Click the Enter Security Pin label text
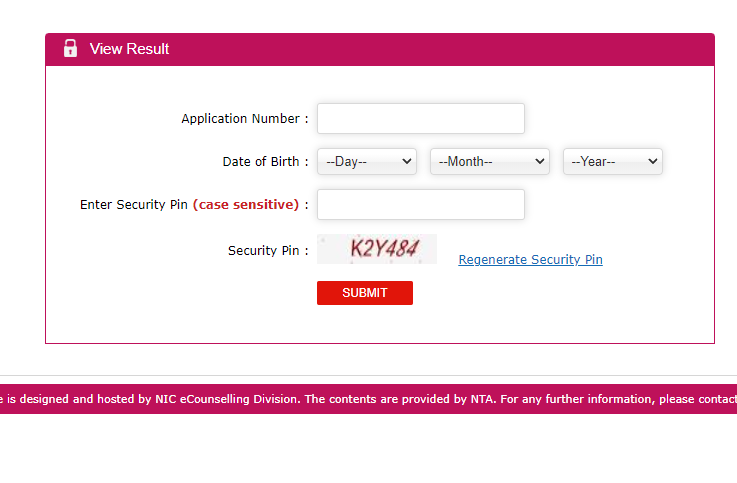 tap(134, 205)
